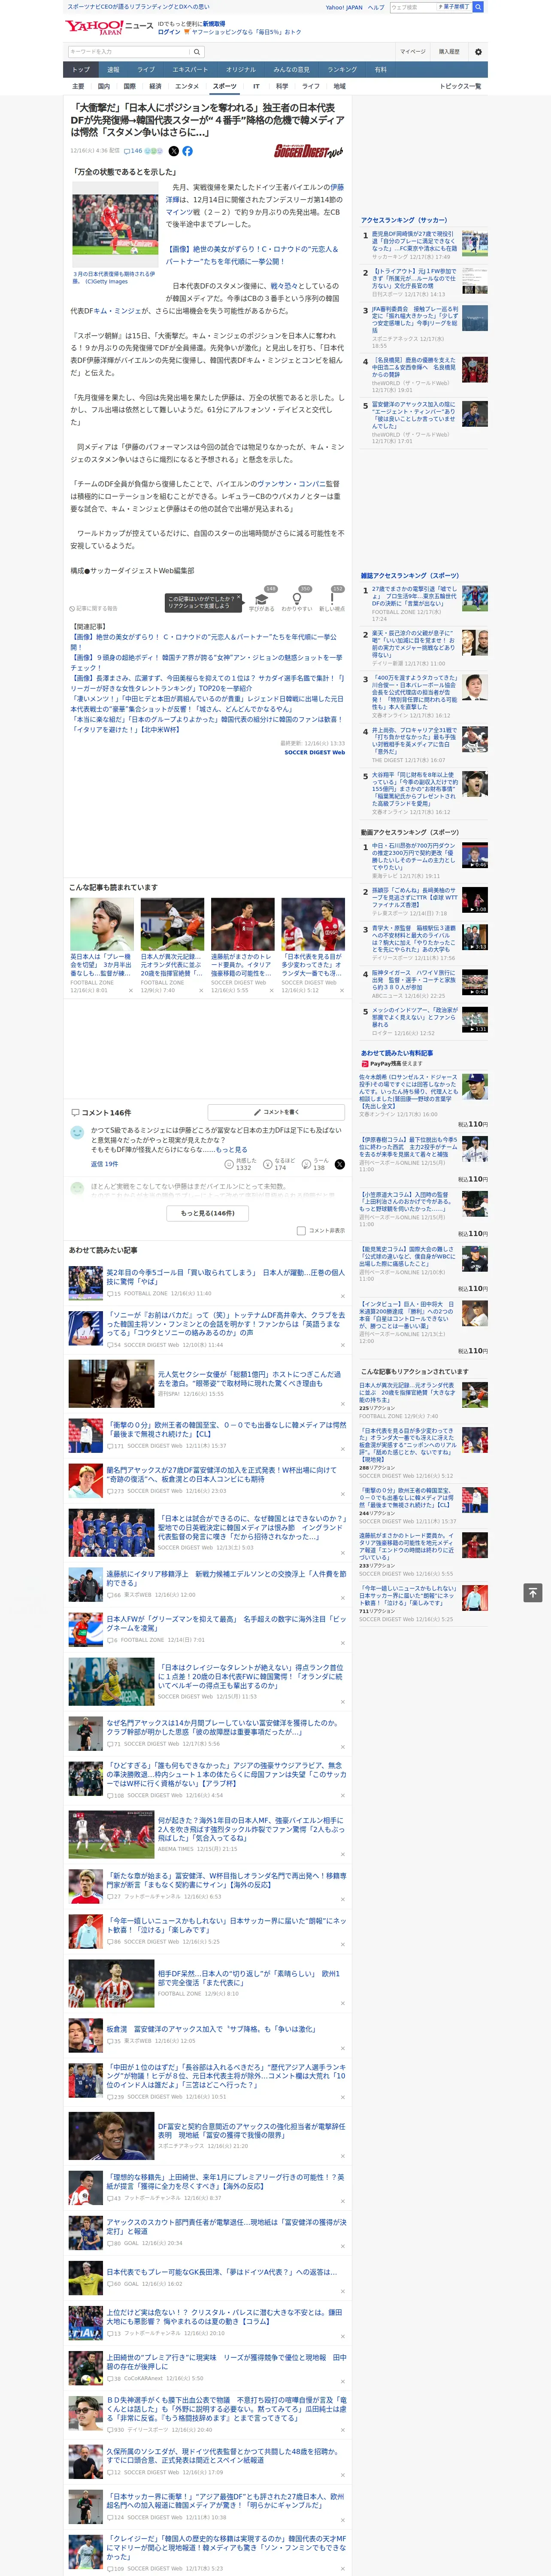Click inside the キーワードを入力 search field
The width and height of the screenshot is (551, 2576).
coord(128,52)
